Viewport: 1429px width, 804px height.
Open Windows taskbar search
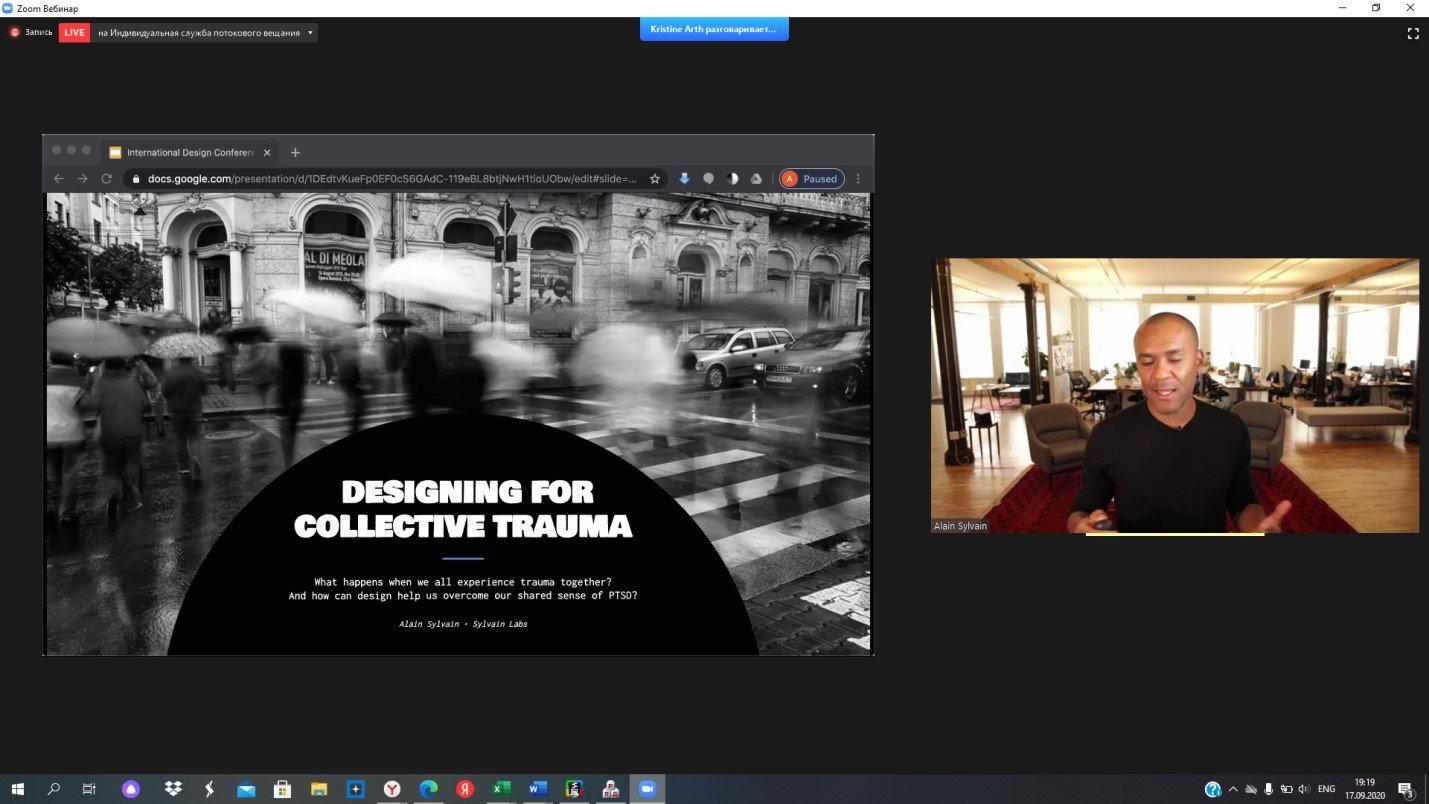pyautogui.click(x=54, y=789)
